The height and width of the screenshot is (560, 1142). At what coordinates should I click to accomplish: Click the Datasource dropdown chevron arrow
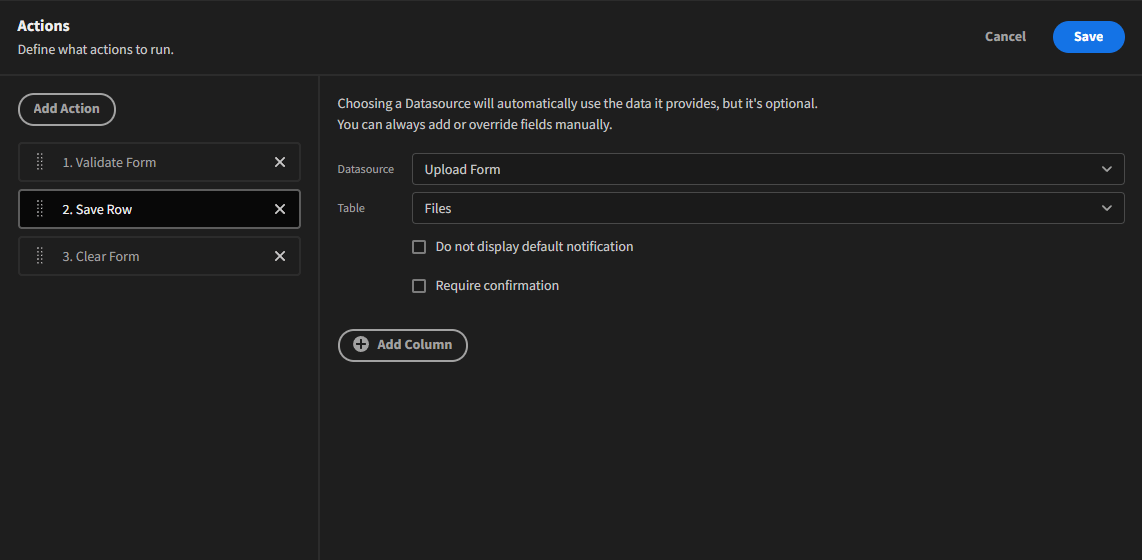pyautogui.click(x=1106, y=169)
